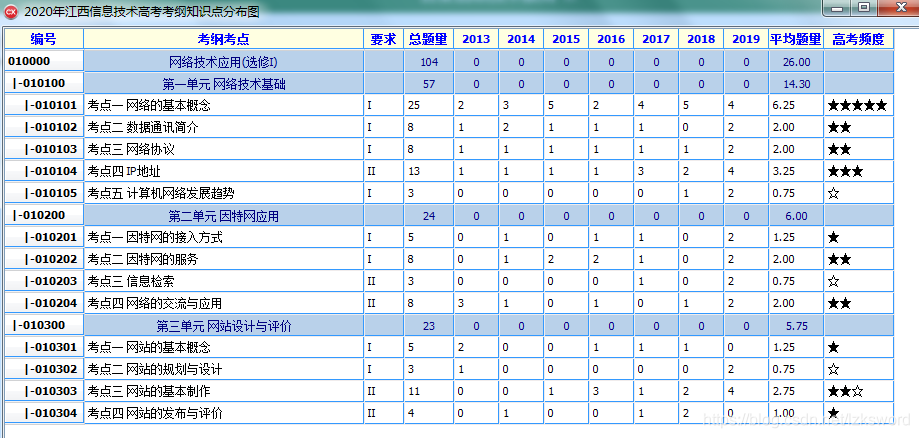This screenshot has height=438, width=919.
Task: Click the 总题量 column header
Action: tap(428, 39)
